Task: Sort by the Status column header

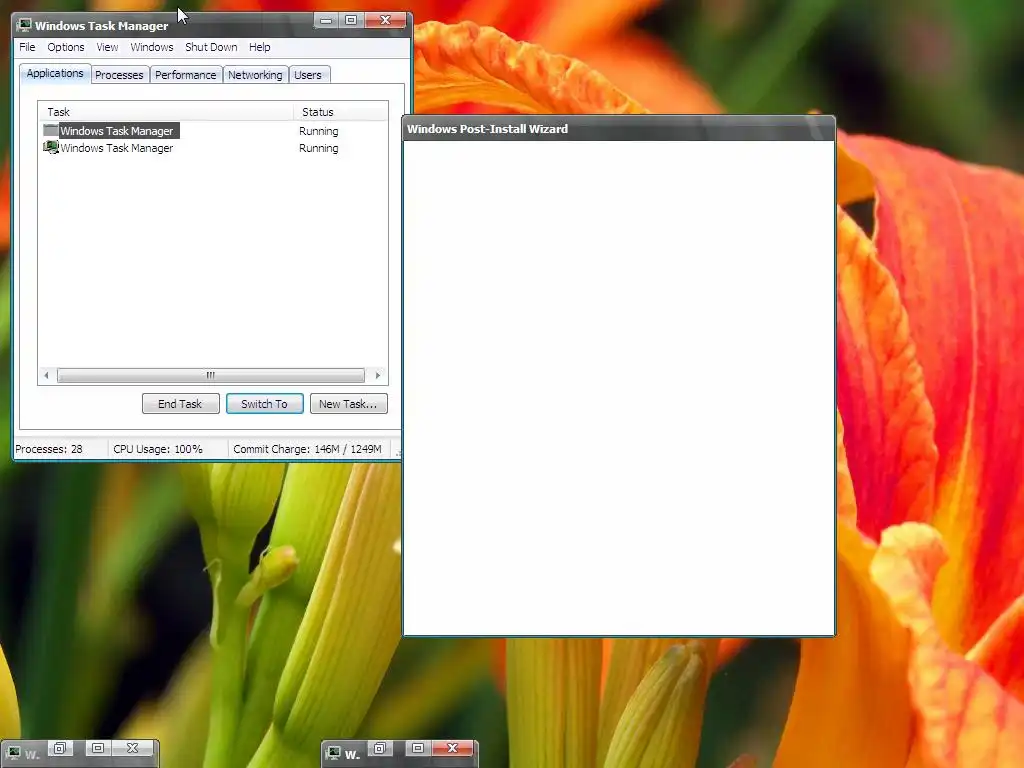Action: 340,112
